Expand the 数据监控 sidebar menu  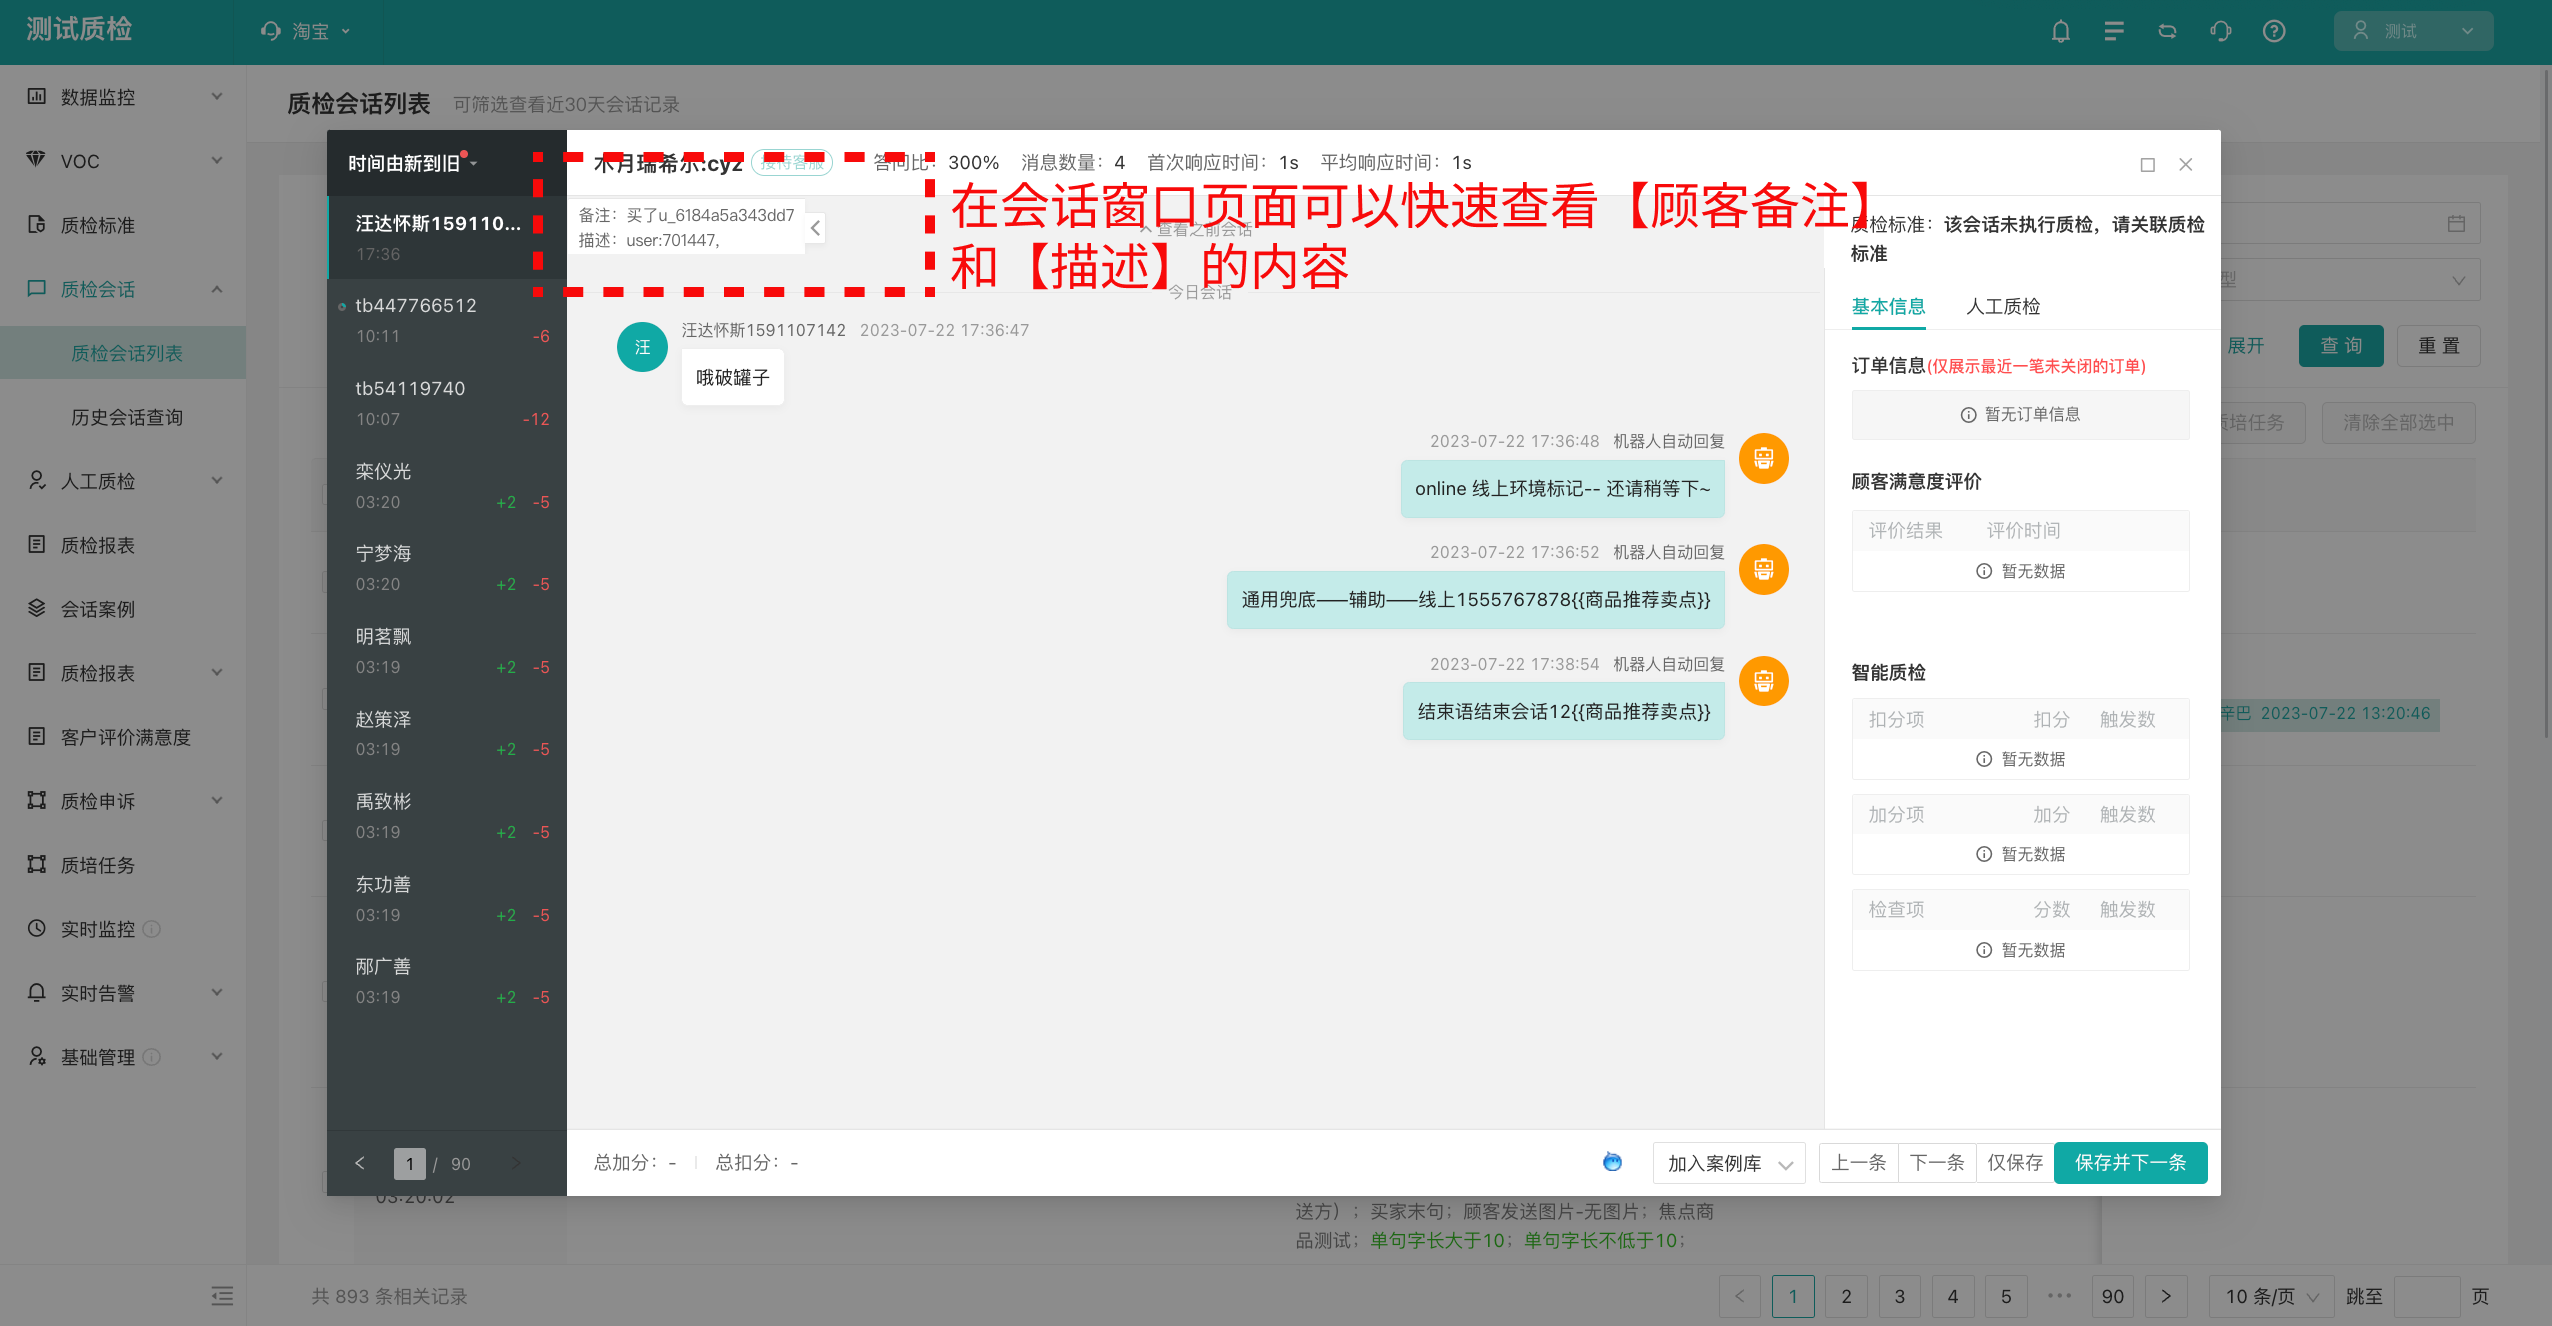(x=123, y=97)
